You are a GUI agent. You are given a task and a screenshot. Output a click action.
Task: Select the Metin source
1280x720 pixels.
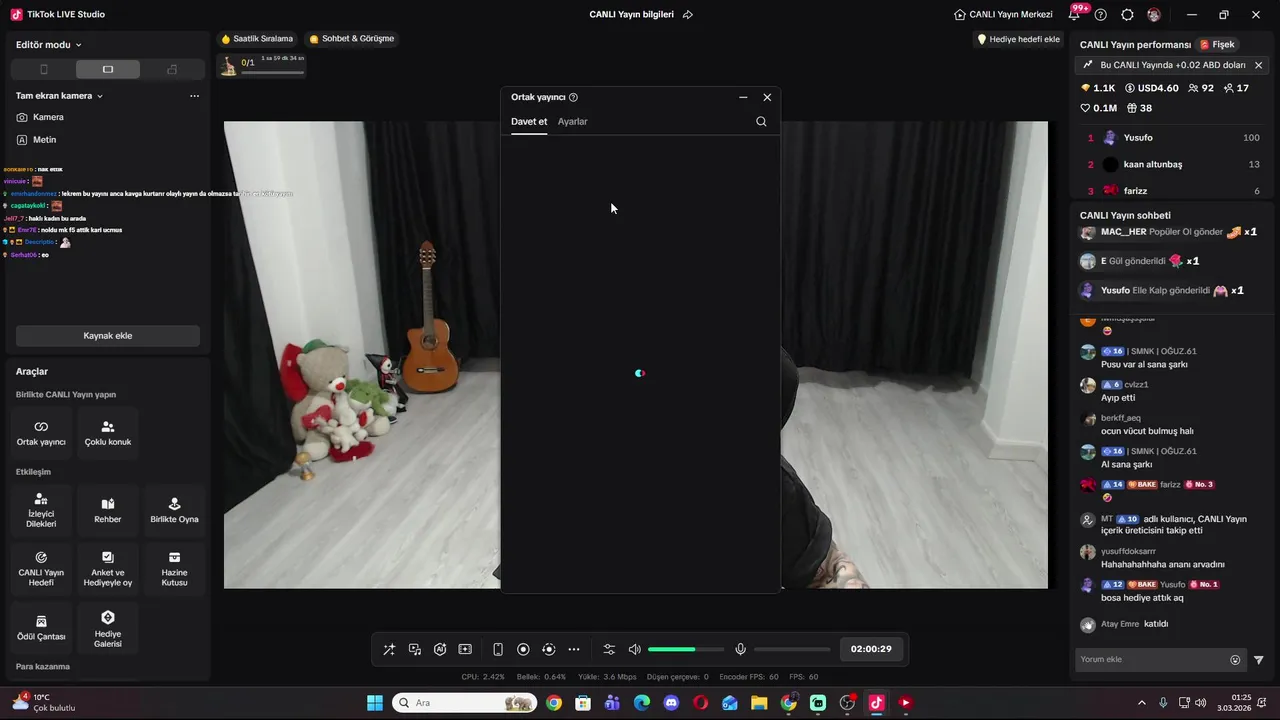point(44,140)
